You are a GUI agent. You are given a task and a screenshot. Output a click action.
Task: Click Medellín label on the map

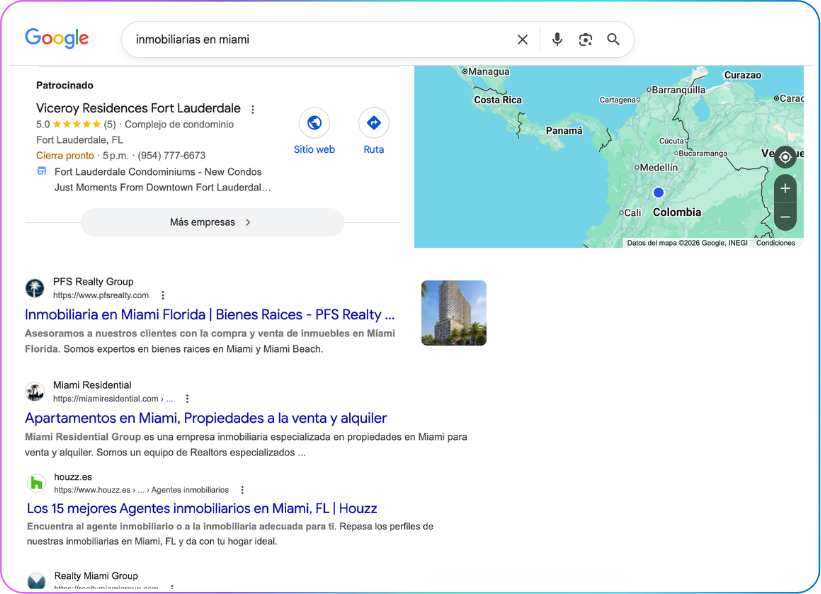(658, 167)
